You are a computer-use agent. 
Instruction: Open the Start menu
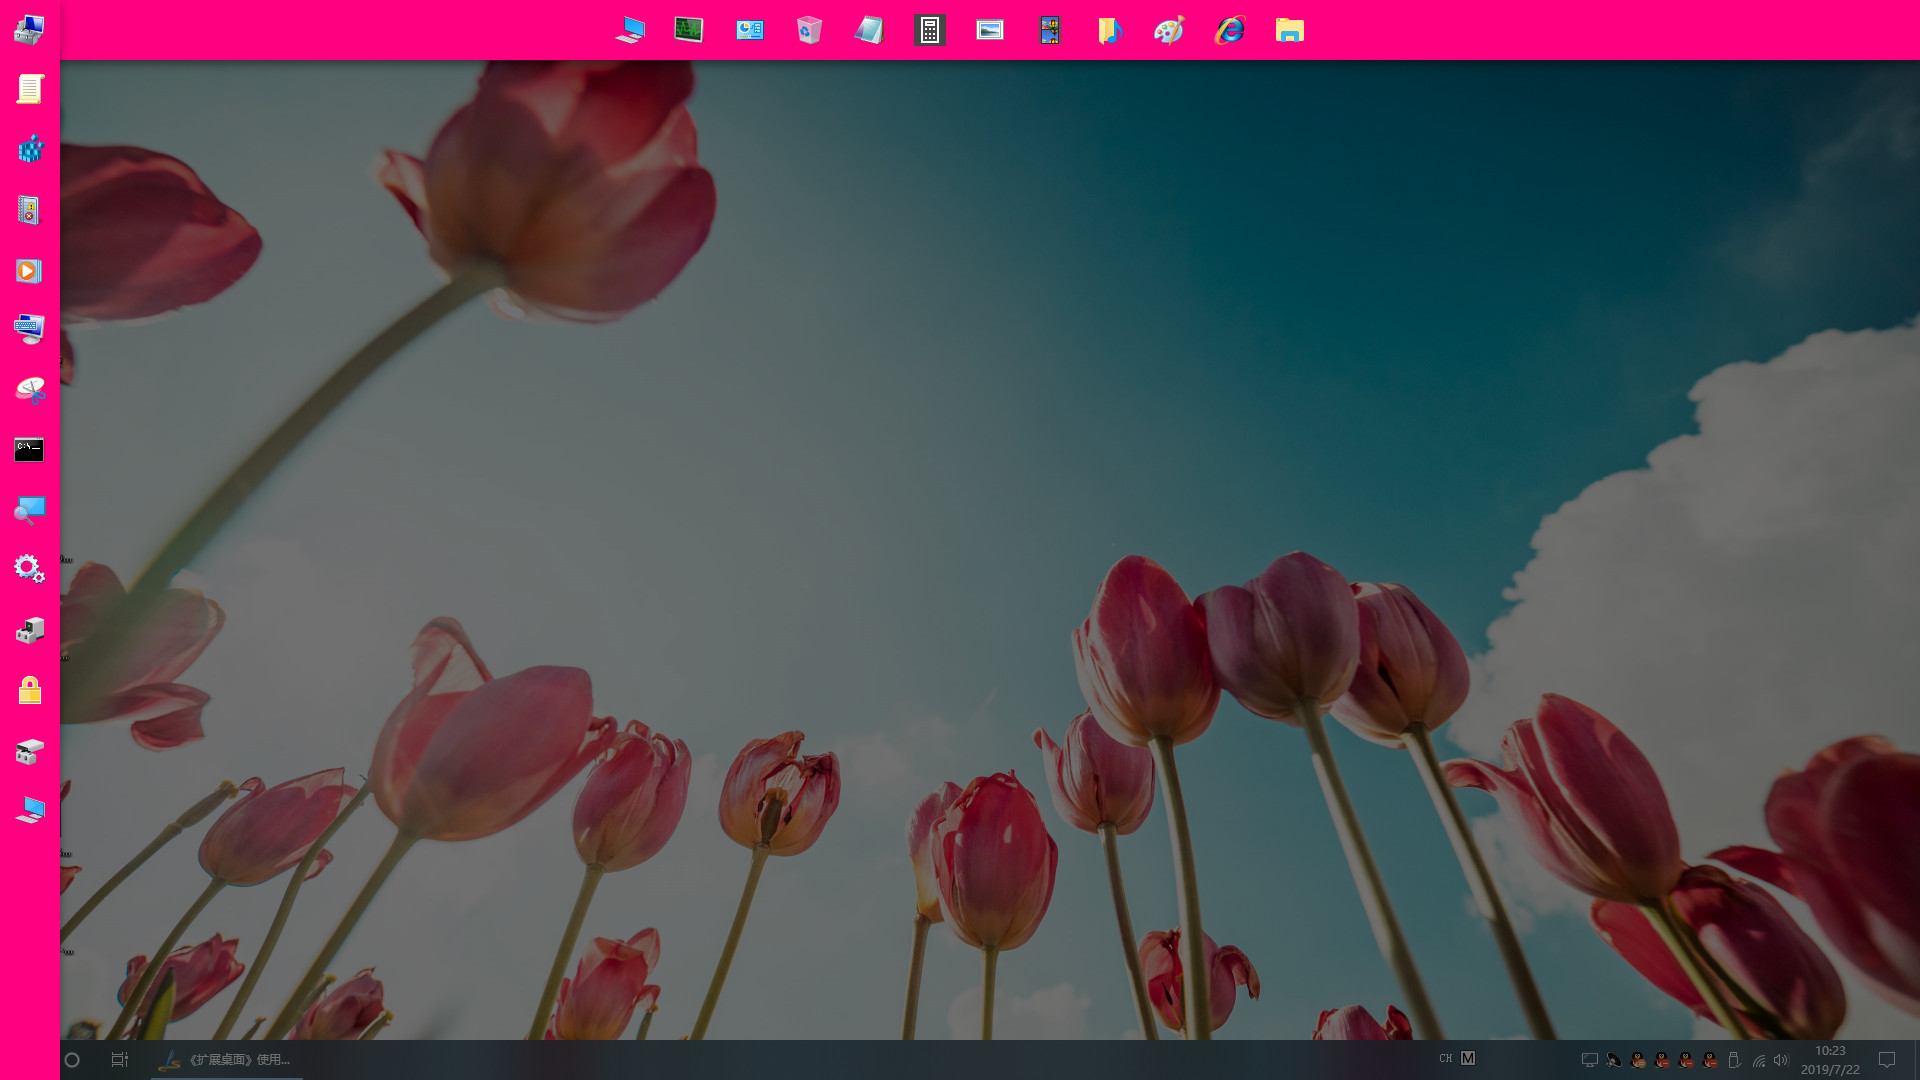72,1059
